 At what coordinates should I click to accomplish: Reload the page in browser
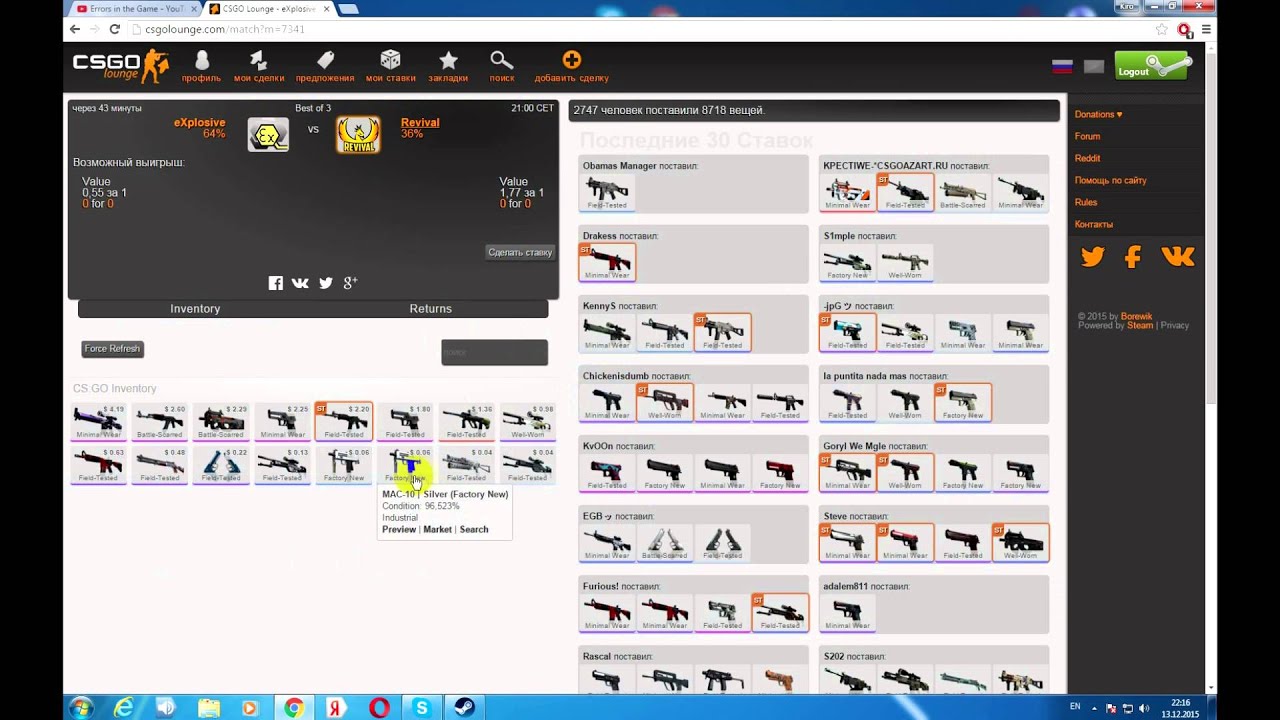114,30
